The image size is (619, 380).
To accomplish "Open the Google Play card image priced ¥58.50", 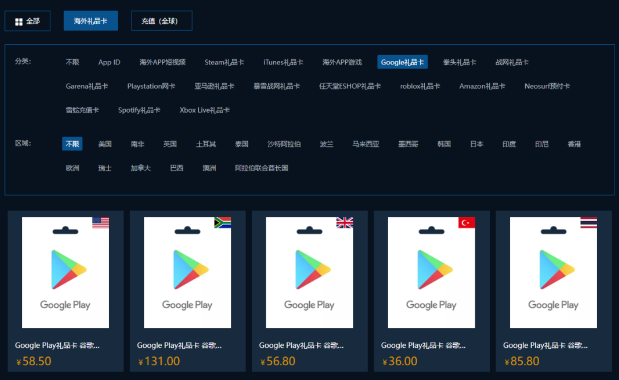I will (x=66, y=272).
